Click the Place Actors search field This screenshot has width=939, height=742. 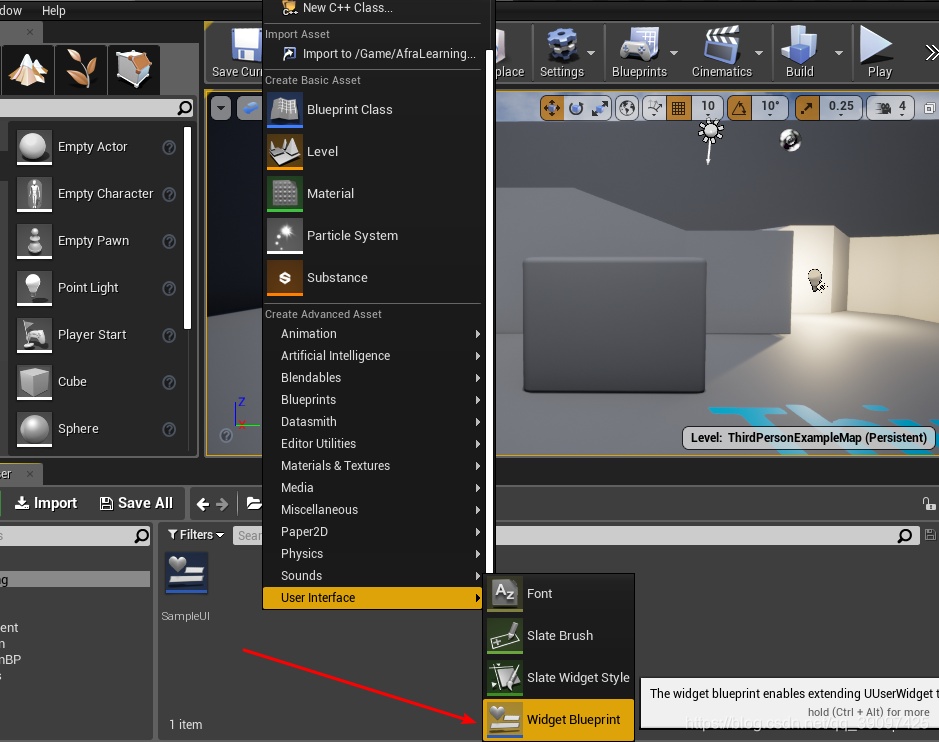96,108
